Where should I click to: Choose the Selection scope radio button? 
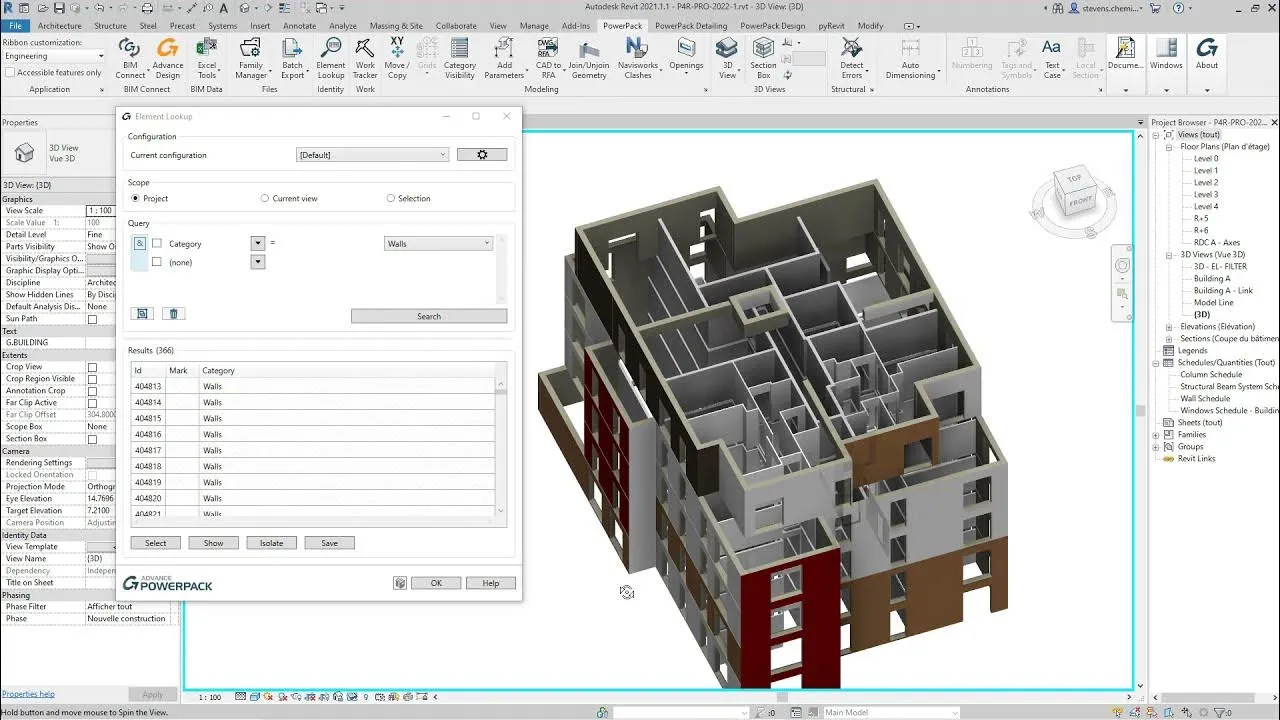tap(391, 198)
